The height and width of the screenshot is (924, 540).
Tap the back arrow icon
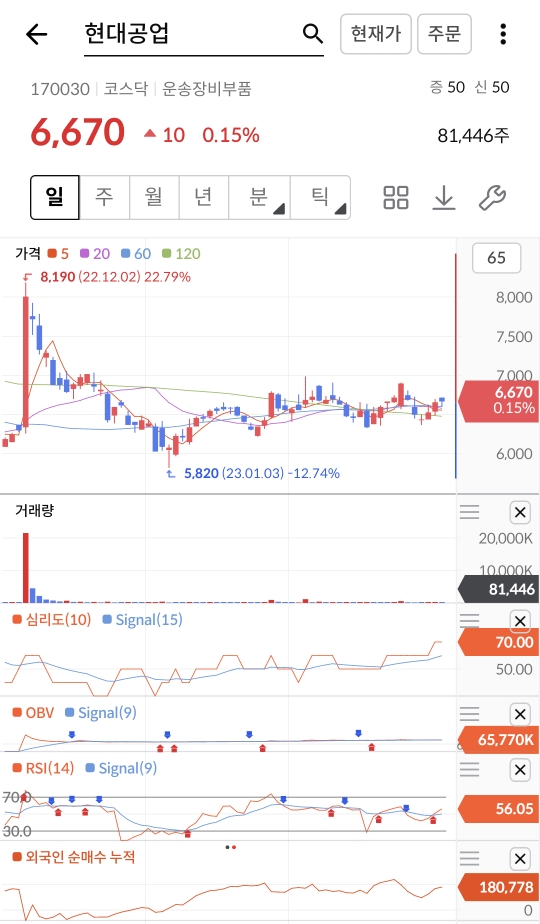[x=37, y=35]
